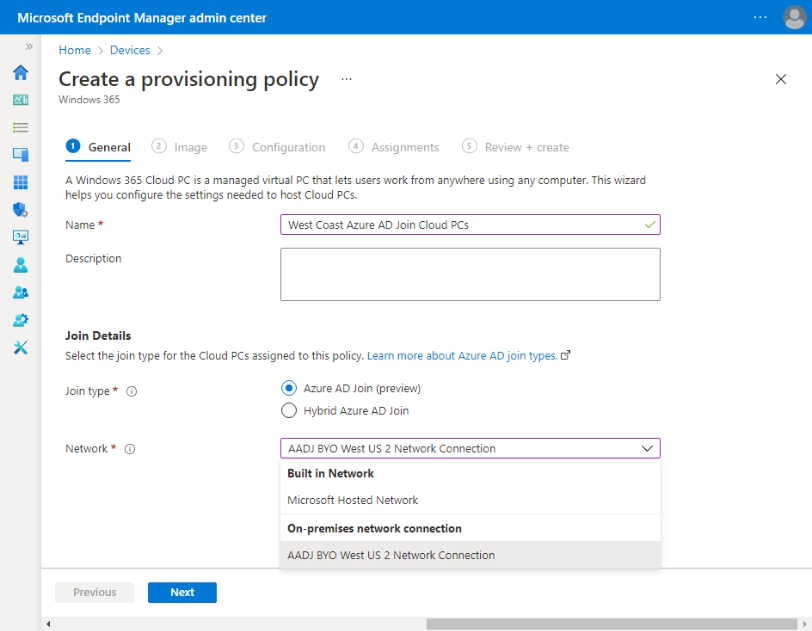Screen dimensions: 812x631
Task: Open the Apps grid icon
Action: click(20, 182)
